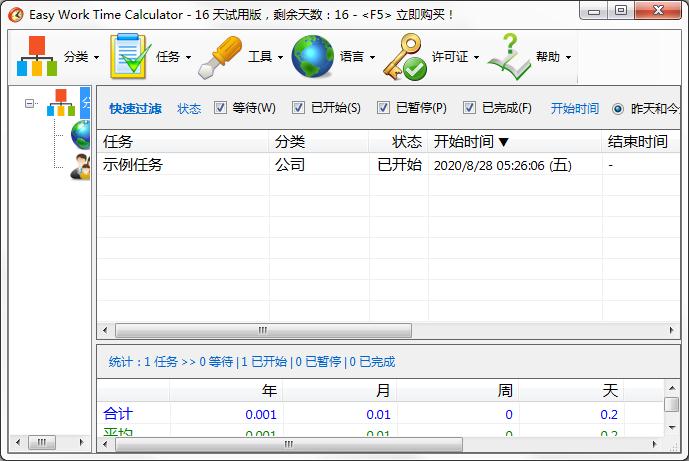Uncheck the 已完成(F) filter checkbox
Image resolution: width=689 pixels, height=461 pixels.
(x=469, y=108)
